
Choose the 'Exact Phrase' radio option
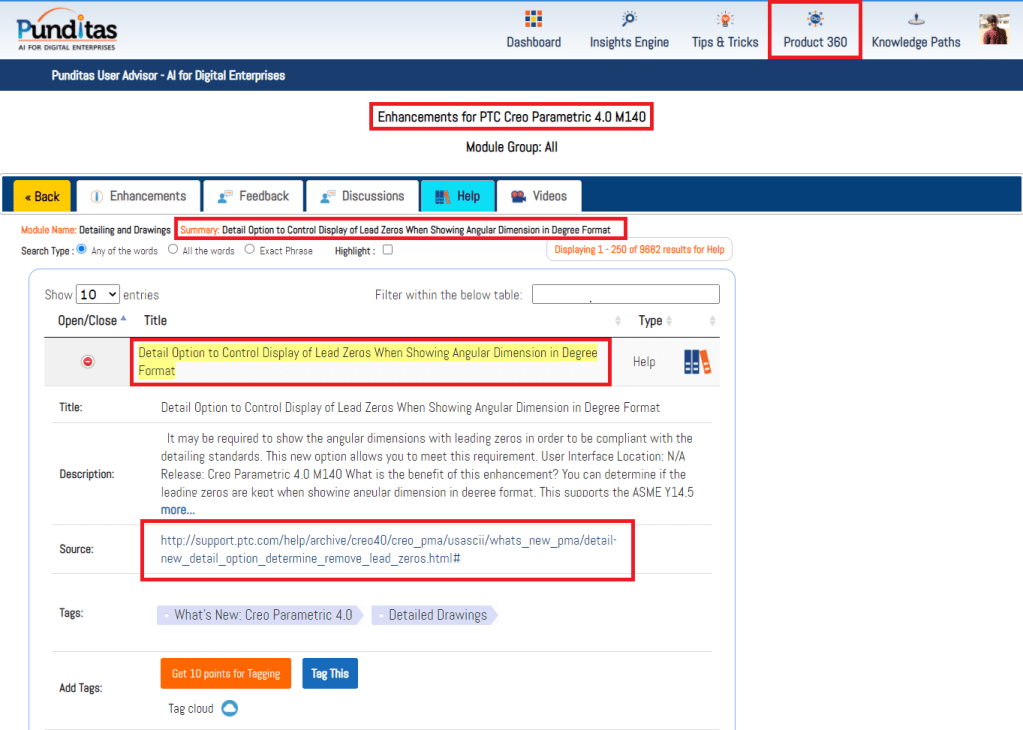[250, 250]
